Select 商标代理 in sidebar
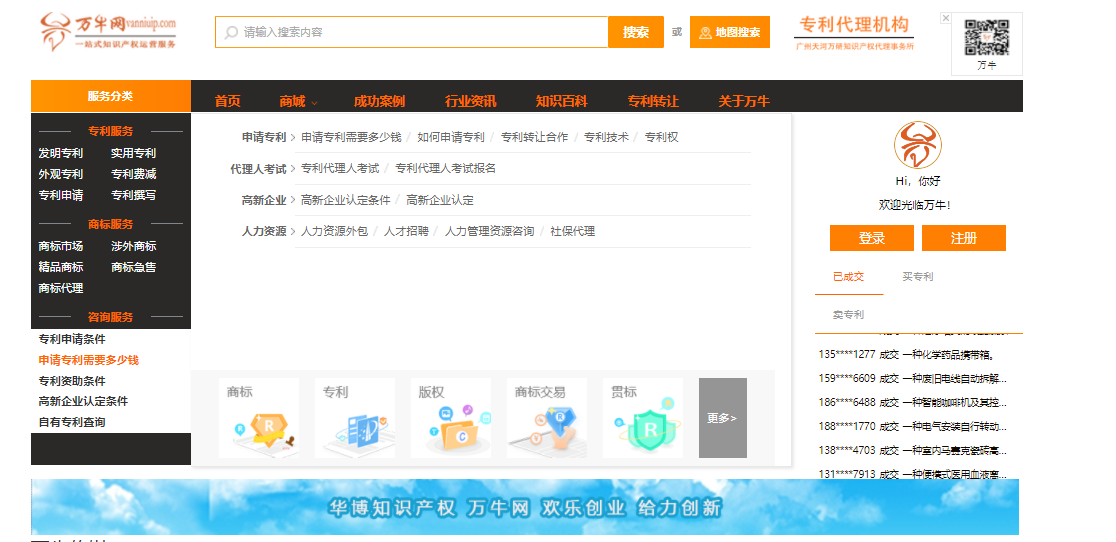The height and width of the screenshot is (542, 1116). click(60, 288)
